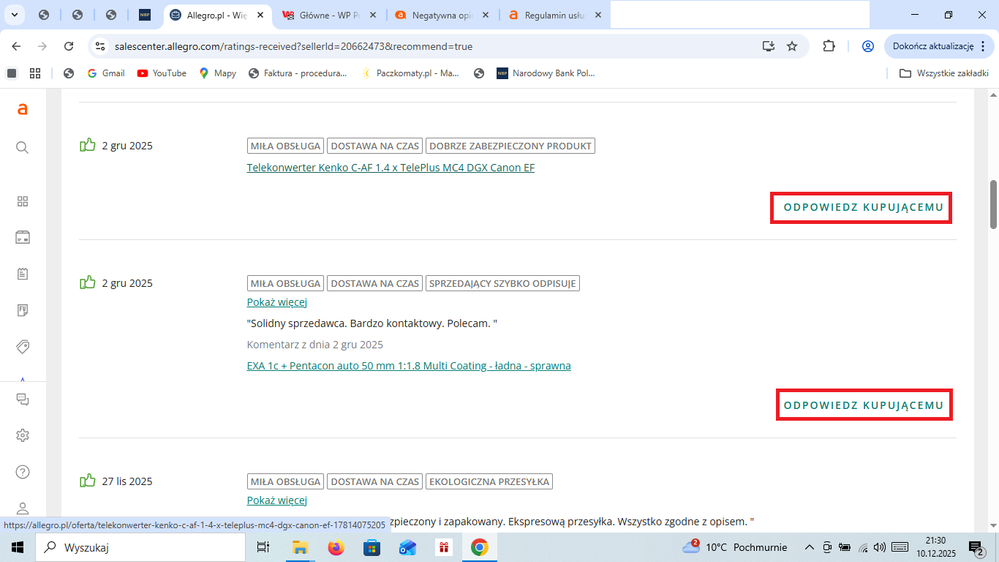Click the price tag icon in sidebar
The image size is (999, 562).
tap(22, 346)
